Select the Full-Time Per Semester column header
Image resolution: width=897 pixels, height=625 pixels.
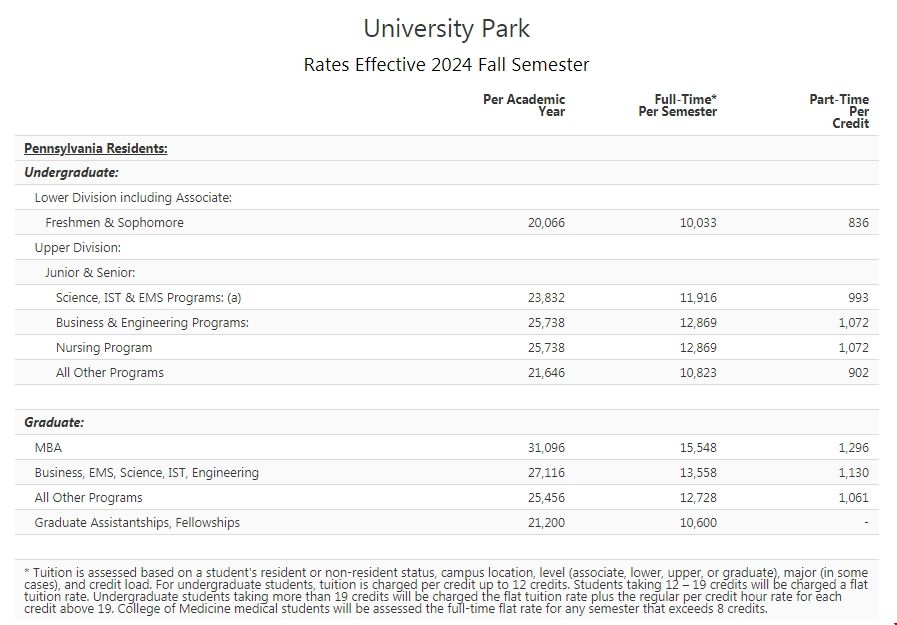coord(677,105)
